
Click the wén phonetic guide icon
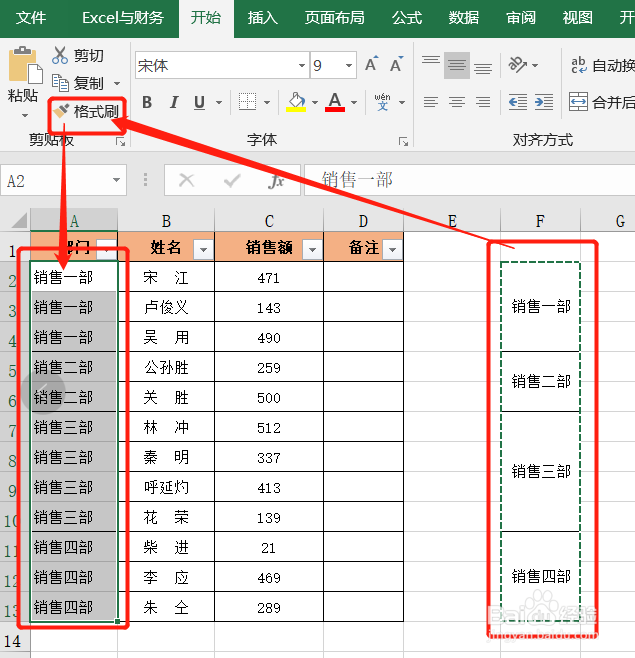(382, 102)
